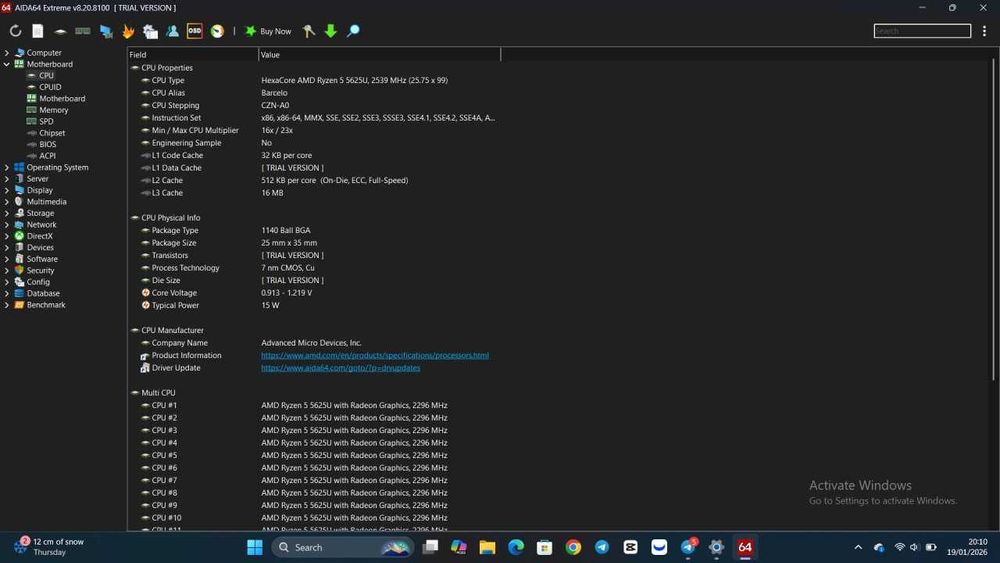
Task: Select the CPU Type row
Action: 314,80
